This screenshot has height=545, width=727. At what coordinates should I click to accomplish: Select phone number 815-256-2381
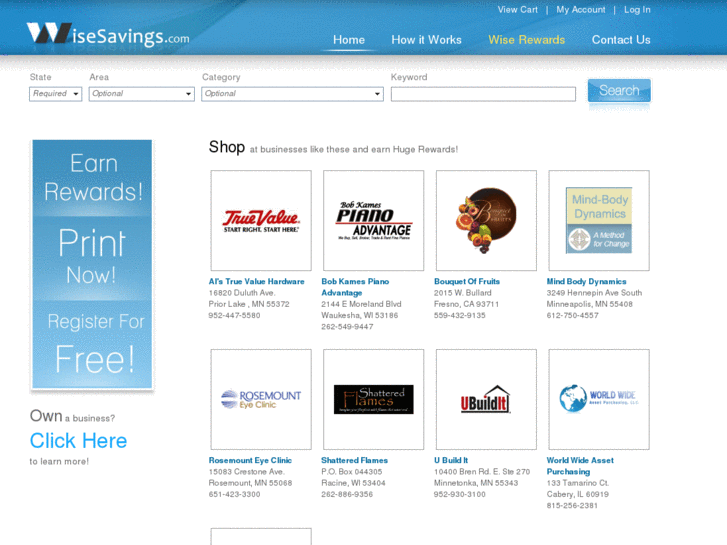click(x=573, y=506)
